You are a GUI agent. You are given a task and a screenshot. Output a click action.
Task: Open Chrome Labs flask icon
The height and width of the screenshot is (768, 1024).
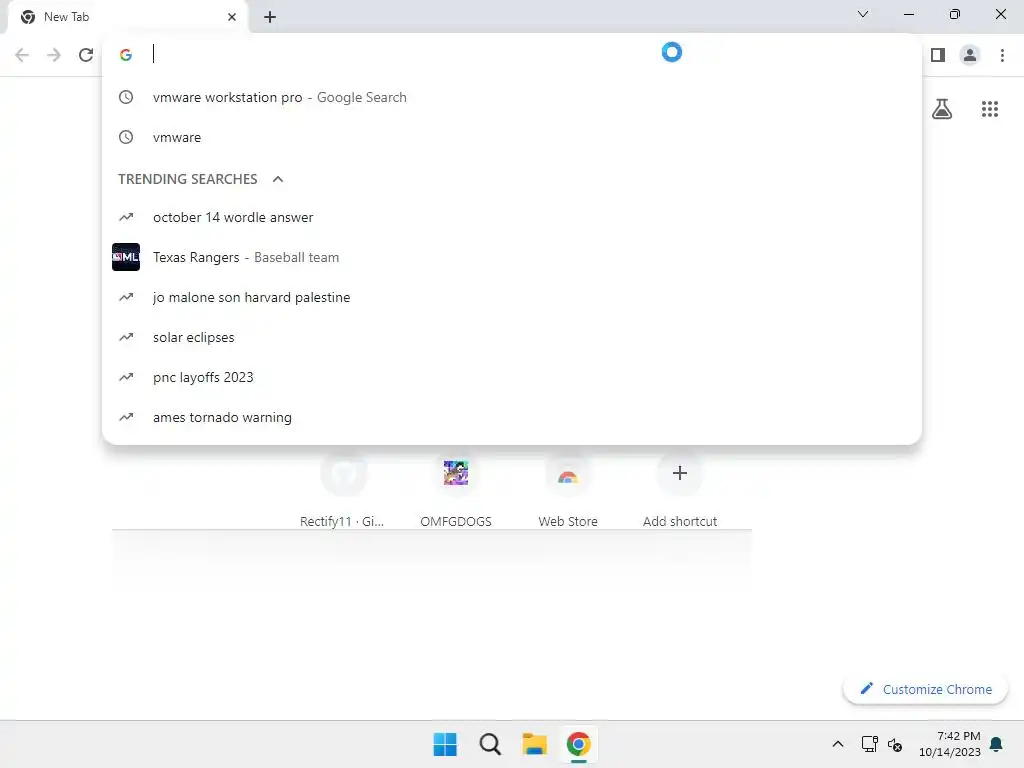click(942, 108)
